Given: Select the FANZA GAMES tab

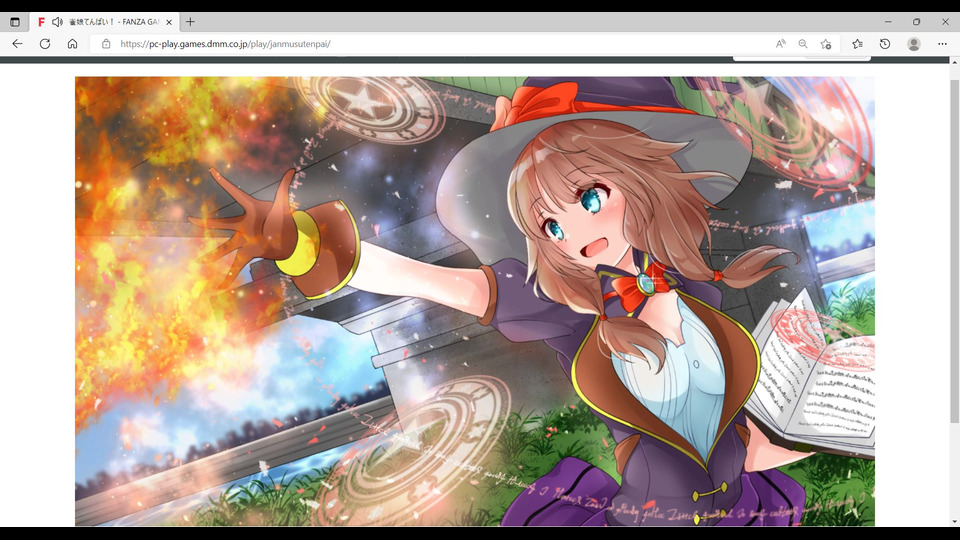Looking at the screenshot, I should pyautogui.click(x=105, y=22).
